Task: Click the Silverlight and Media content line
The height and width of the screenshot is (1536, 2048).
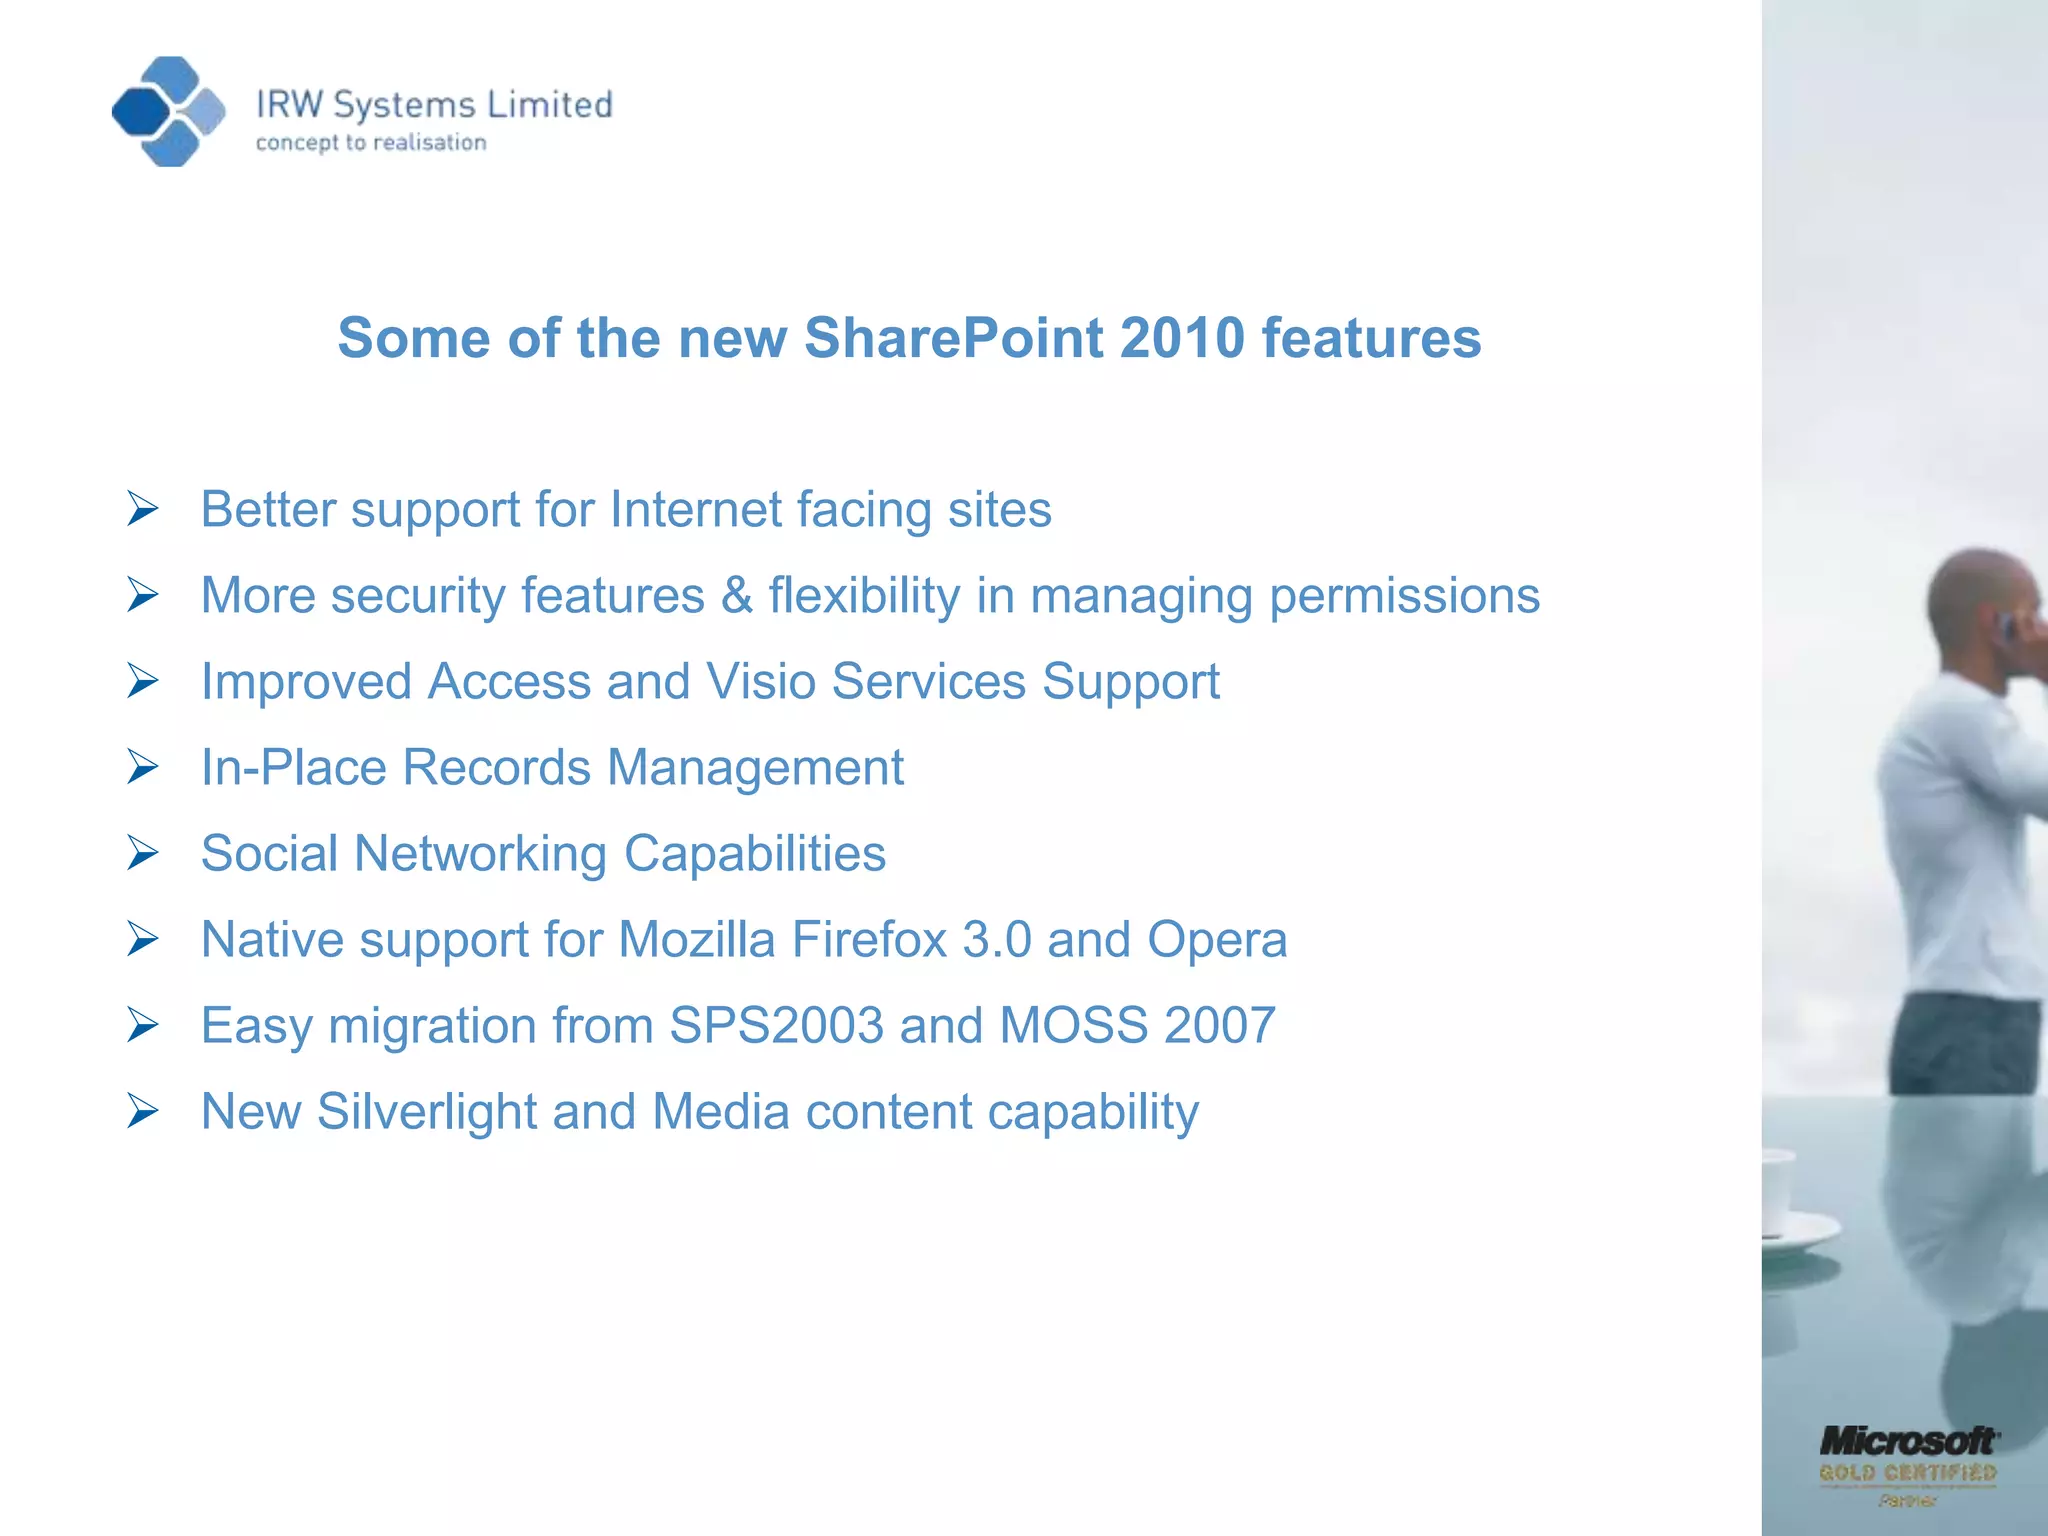Action: [x=700, y=1112]
